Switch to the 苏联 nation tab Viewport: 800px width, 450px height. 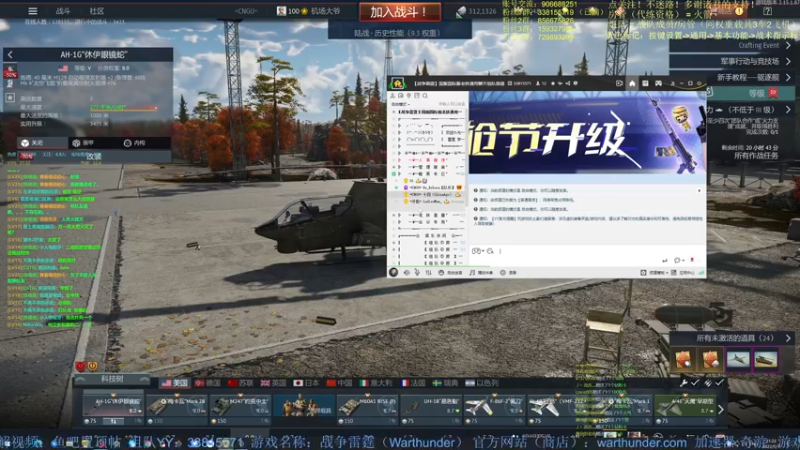[x=241, y=383]
